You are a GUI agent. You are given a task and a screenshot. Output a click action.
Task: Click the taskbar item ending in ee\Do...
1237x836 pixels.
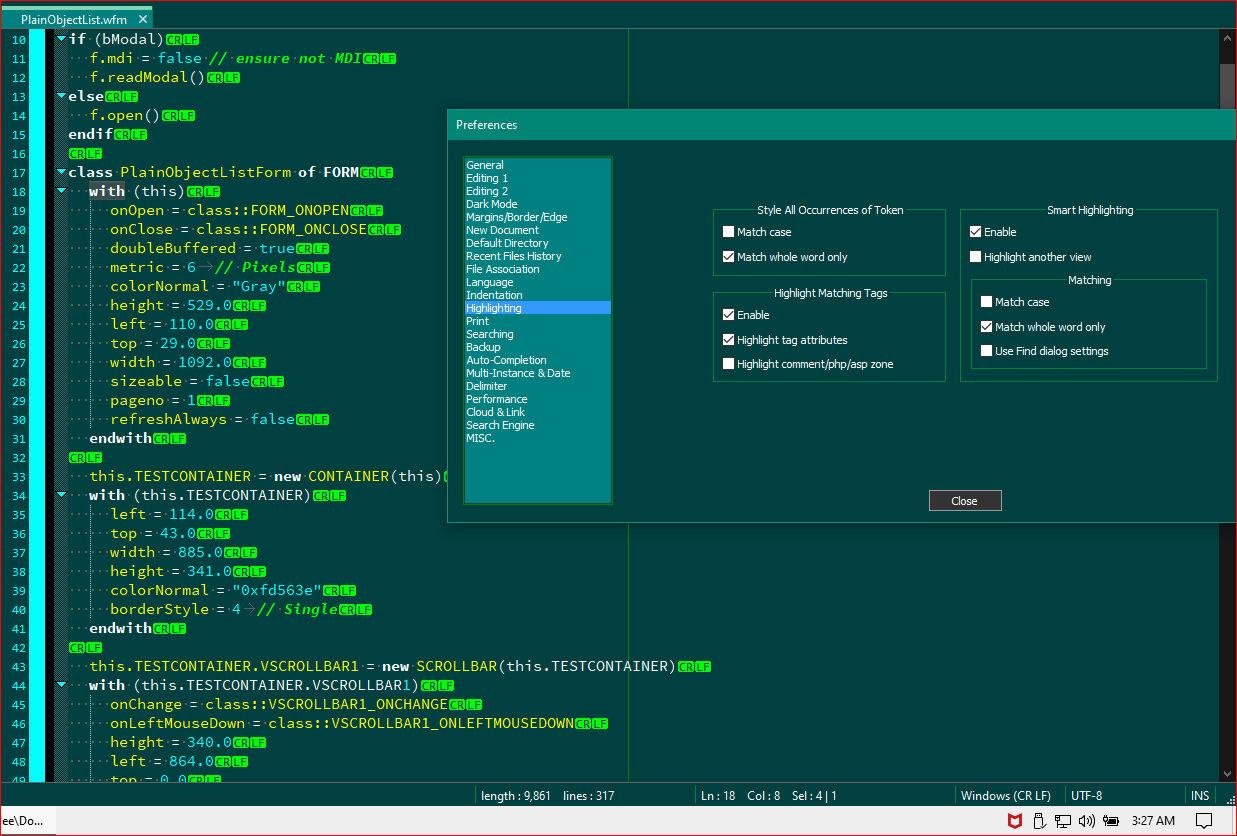pyautogui.click(x=27, y=821)
